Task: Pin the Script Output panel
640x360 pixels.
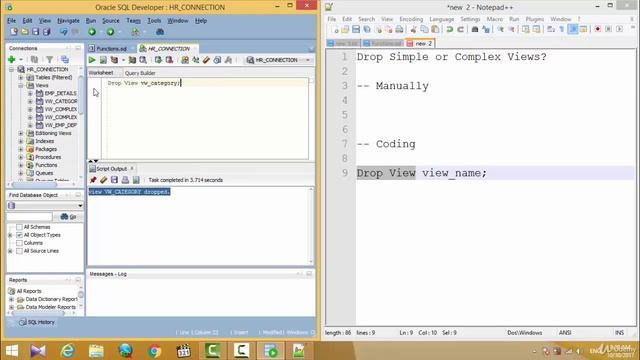Action: point(93,180)
